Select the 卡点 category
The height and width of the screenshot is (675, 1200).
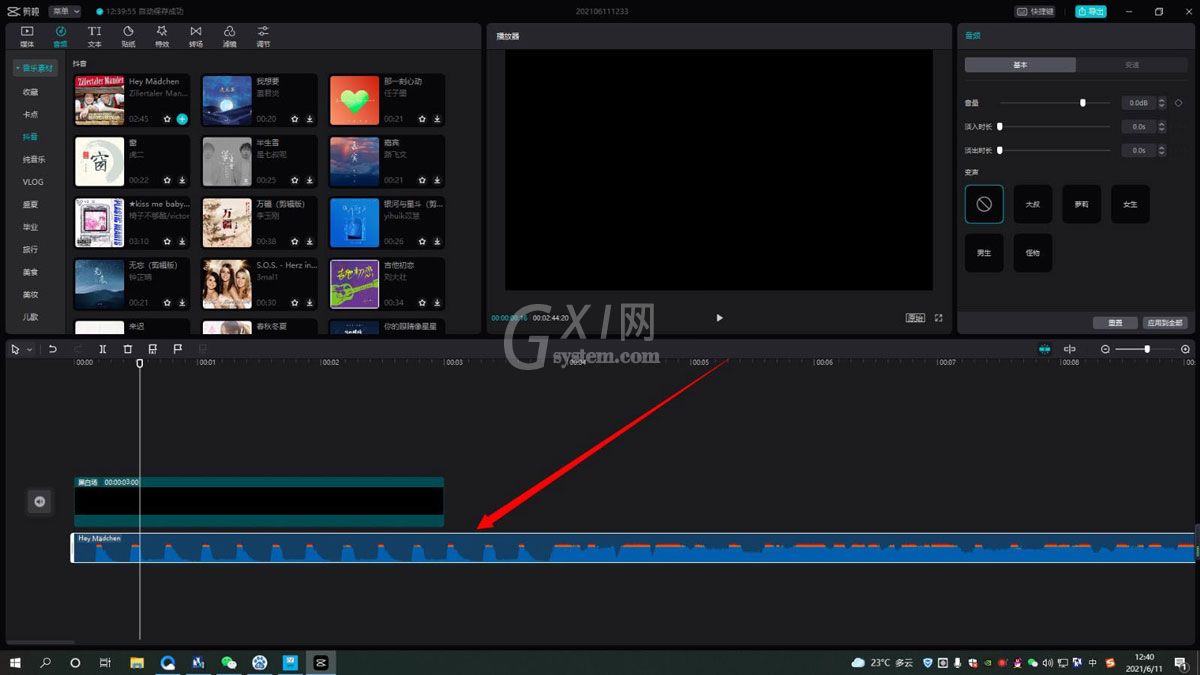pyautogui.click(x=31, y=114)
